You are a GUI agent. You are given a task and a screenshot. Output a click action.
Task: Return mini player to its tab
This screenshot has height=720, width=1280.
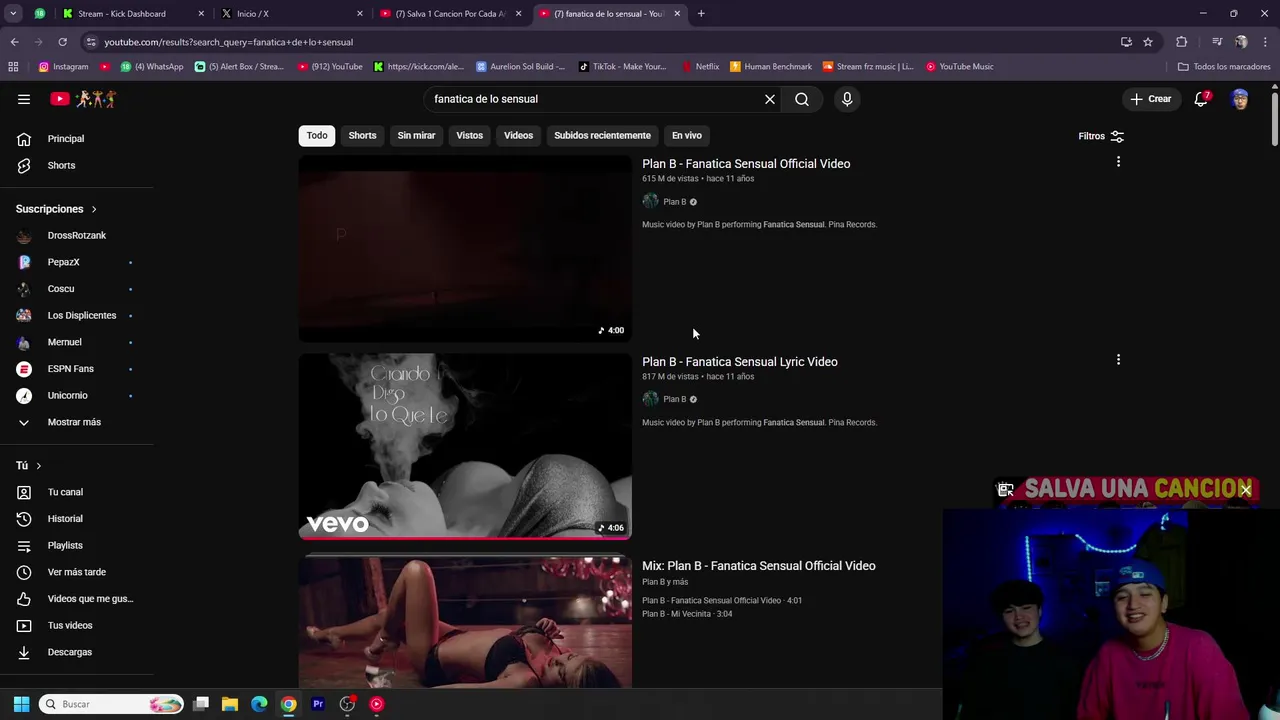(x=1006, y=489)
